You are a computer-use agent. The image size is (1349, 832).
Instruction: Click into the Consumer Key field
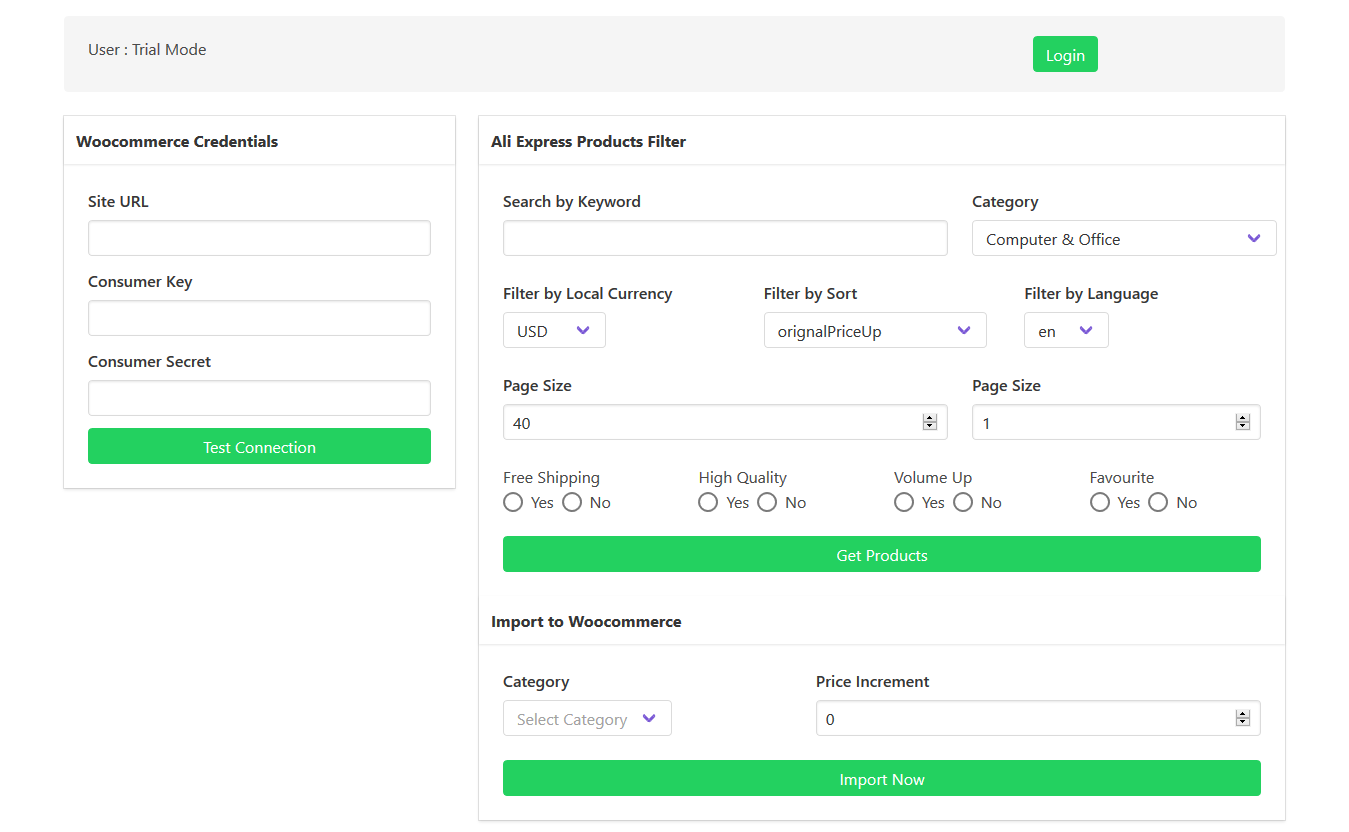[259, 318]
